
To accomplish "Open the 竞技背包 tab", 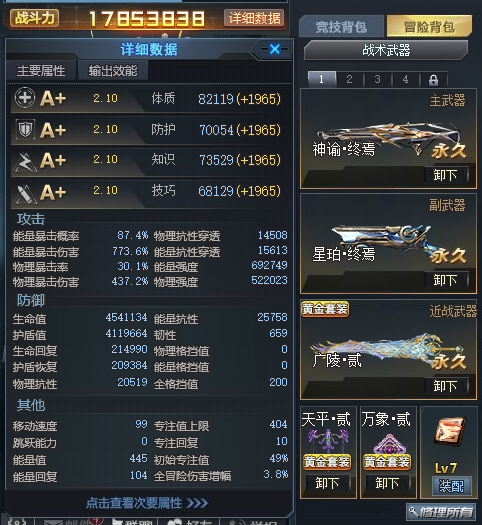I will tap(341, 27).
